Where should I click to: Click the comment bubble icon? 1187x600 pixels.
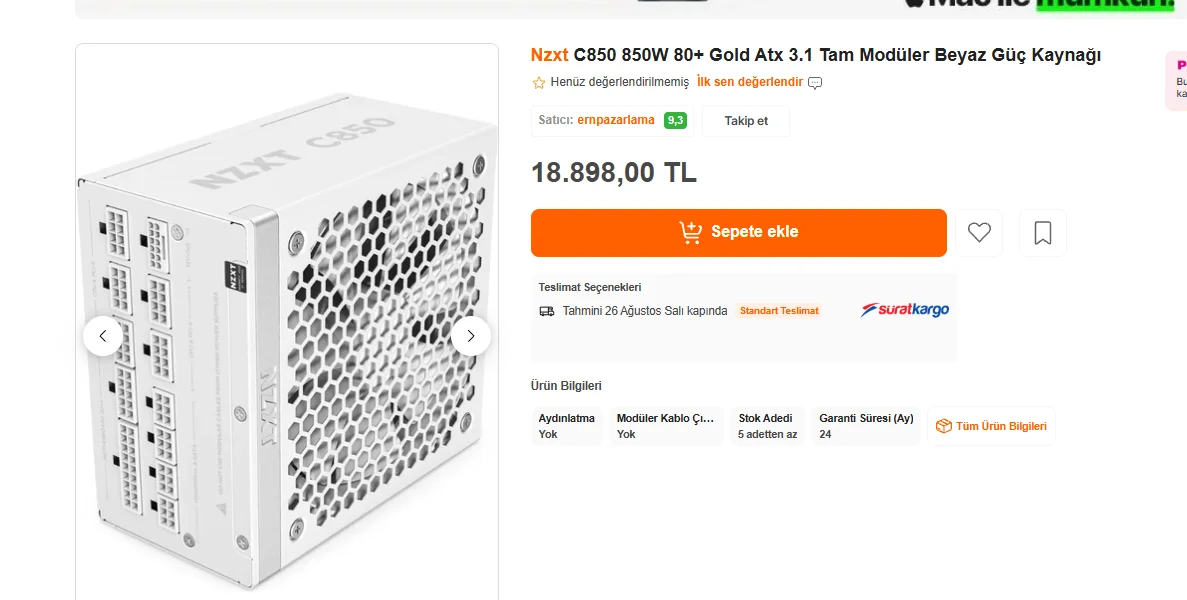(815, 83)
